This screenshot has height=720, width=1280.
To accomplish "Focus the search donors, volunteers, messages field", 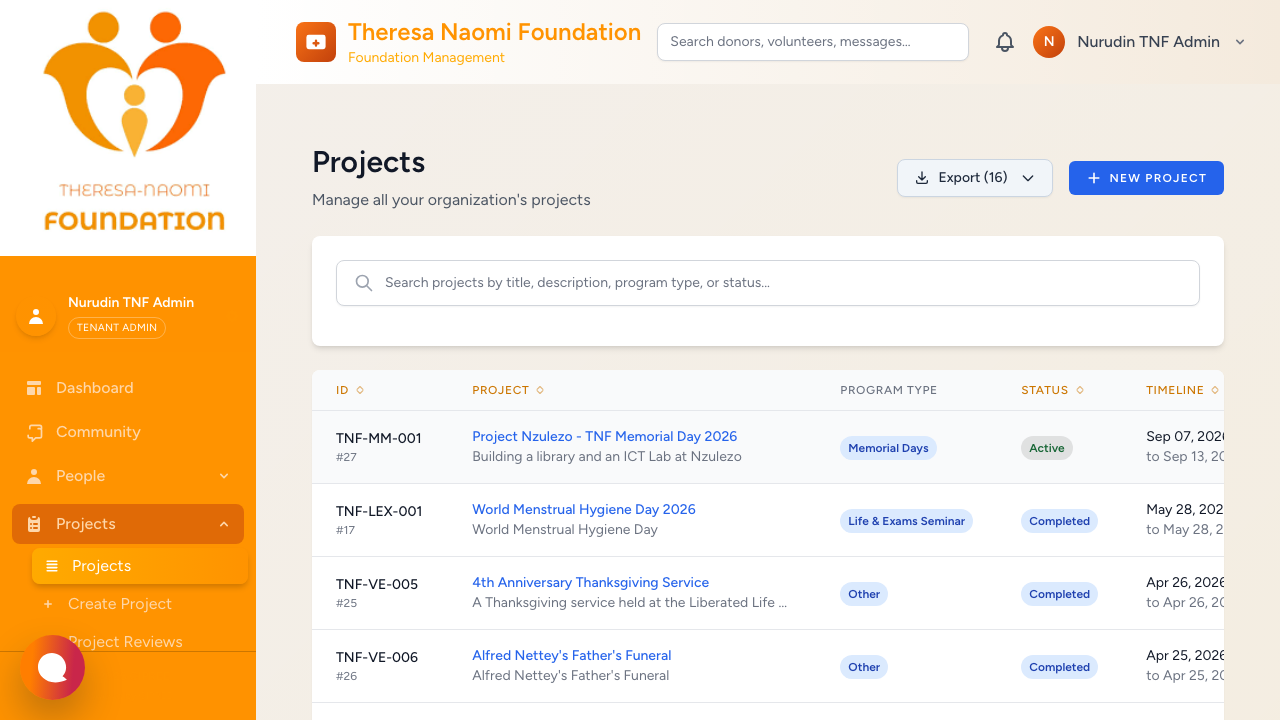I will point(813,42).
